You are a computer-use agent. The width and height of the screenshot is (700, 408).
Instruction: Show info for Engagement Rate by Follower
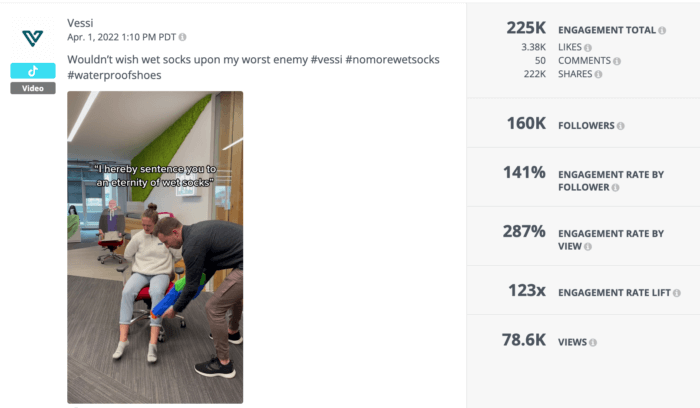coord(615,188)
